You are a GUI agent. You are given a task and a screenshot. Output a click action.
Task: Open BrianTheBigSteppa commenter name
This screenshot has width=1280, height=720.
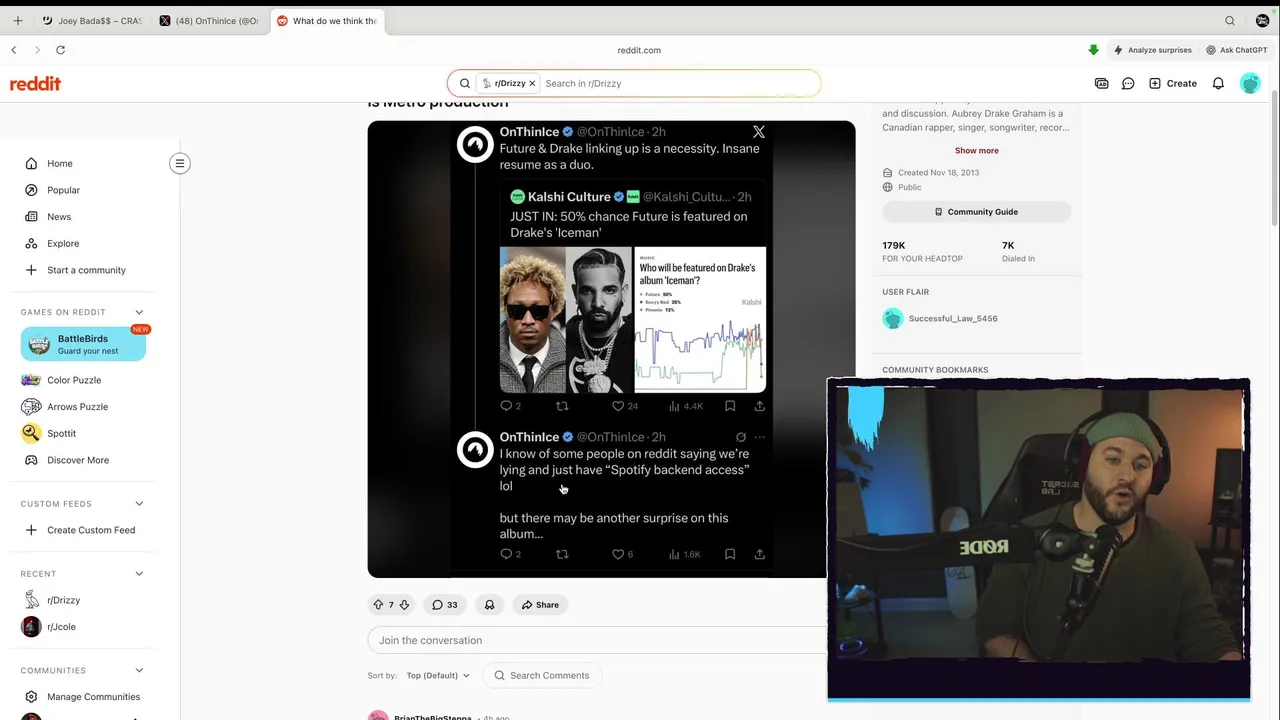[x=432, y=717]
